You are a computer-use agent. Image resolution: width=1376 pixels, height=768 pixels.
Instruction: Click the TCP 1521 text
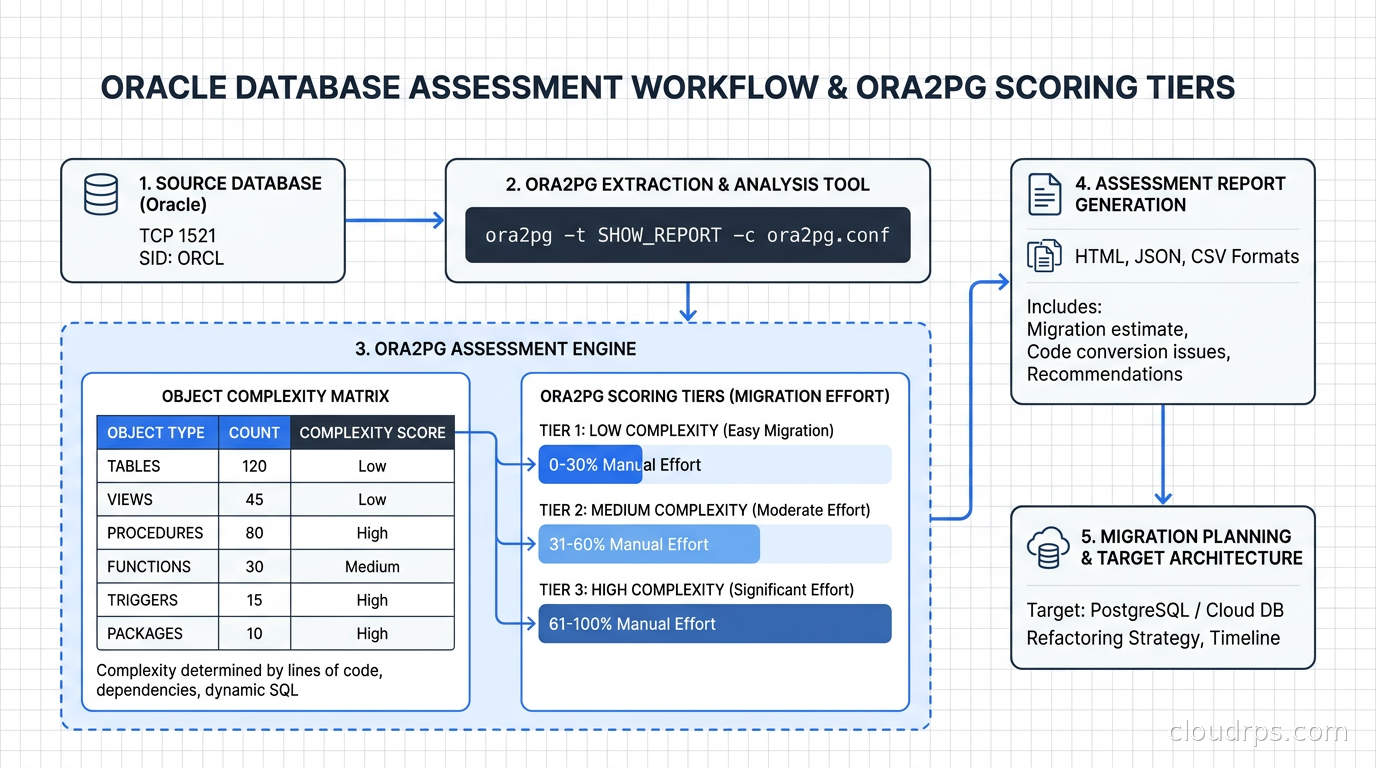point(177,236)
